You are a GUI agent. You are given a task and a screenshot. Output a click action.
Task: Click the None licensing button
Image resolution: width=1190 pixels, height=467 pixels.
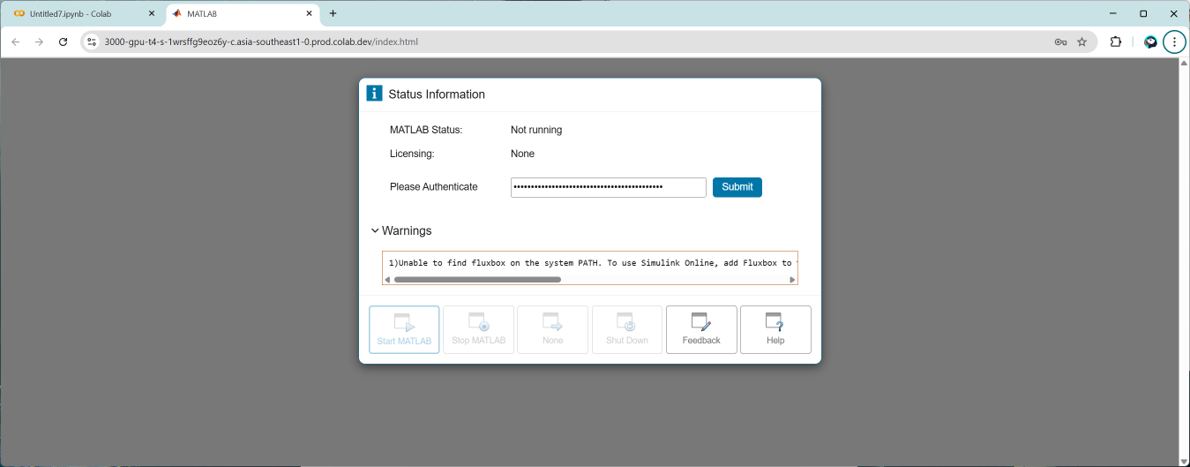pyautogui.click(x=552, y=330)
